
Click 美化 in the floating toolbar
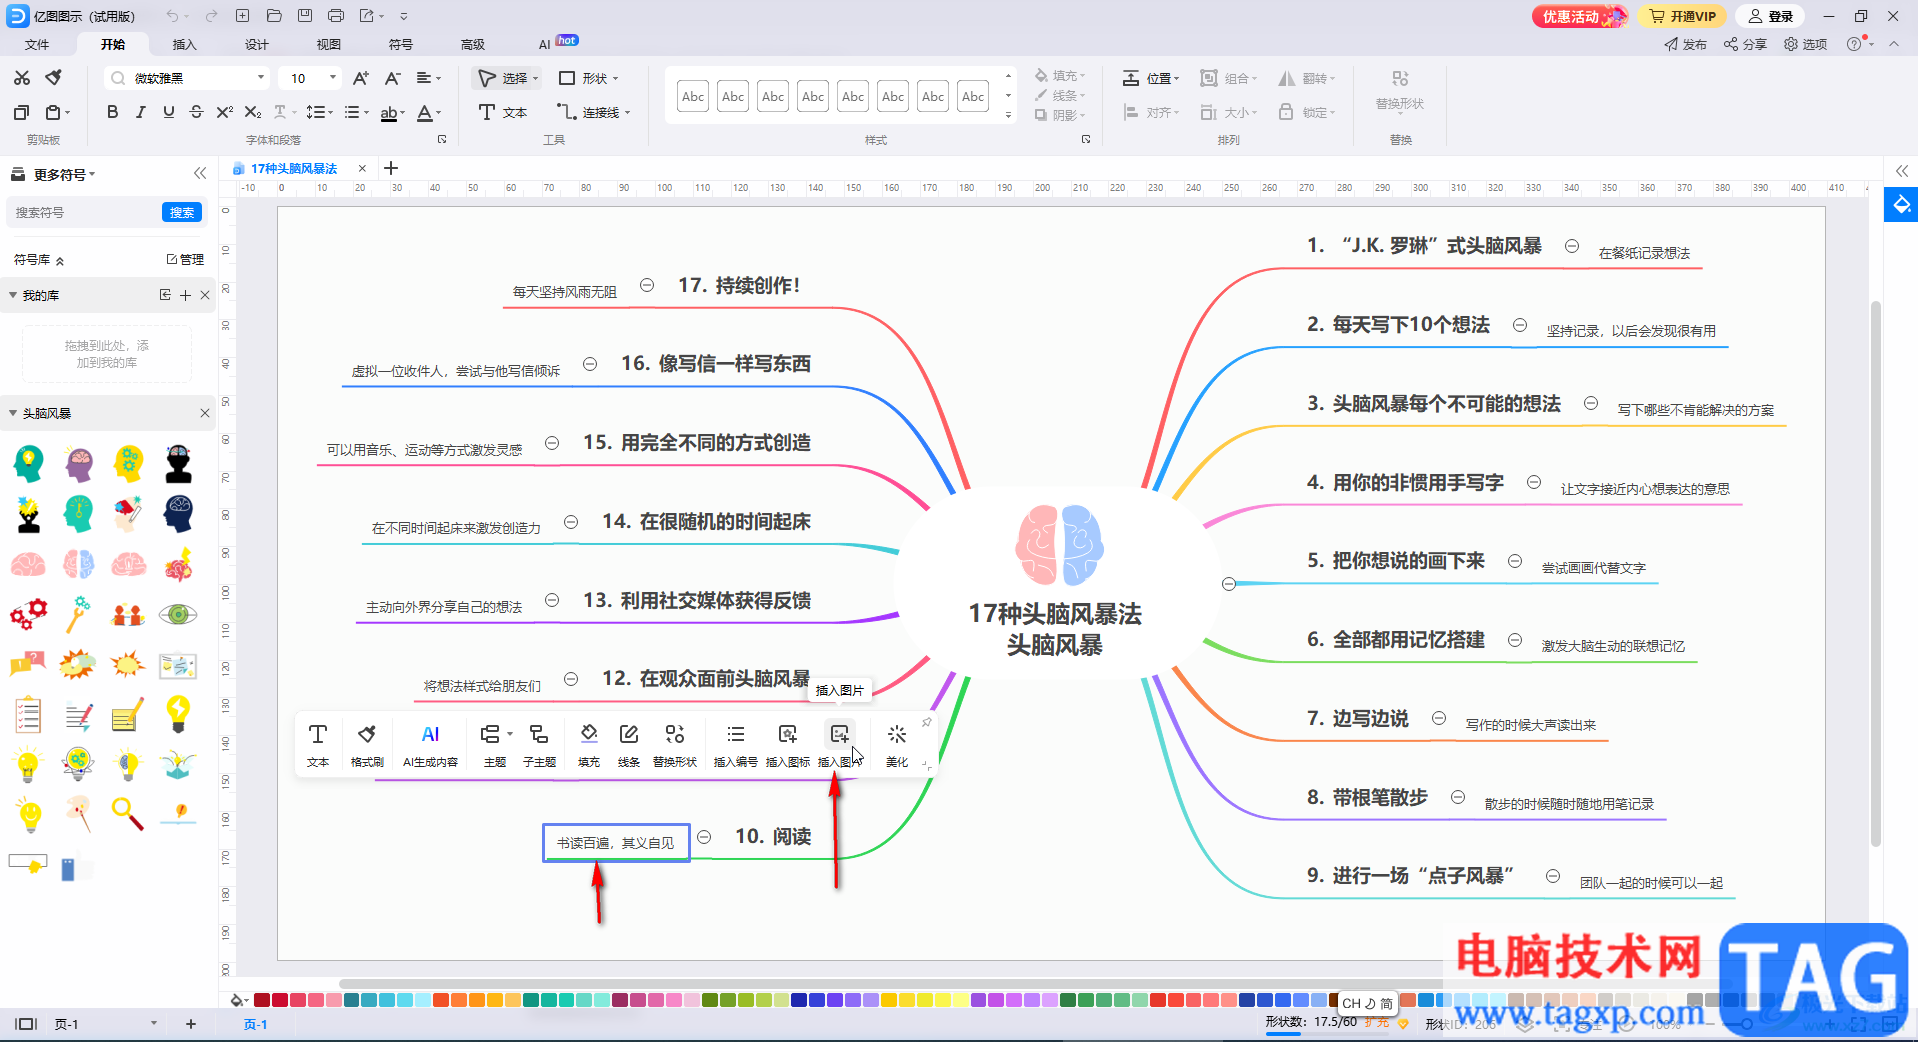pos(897,745)
